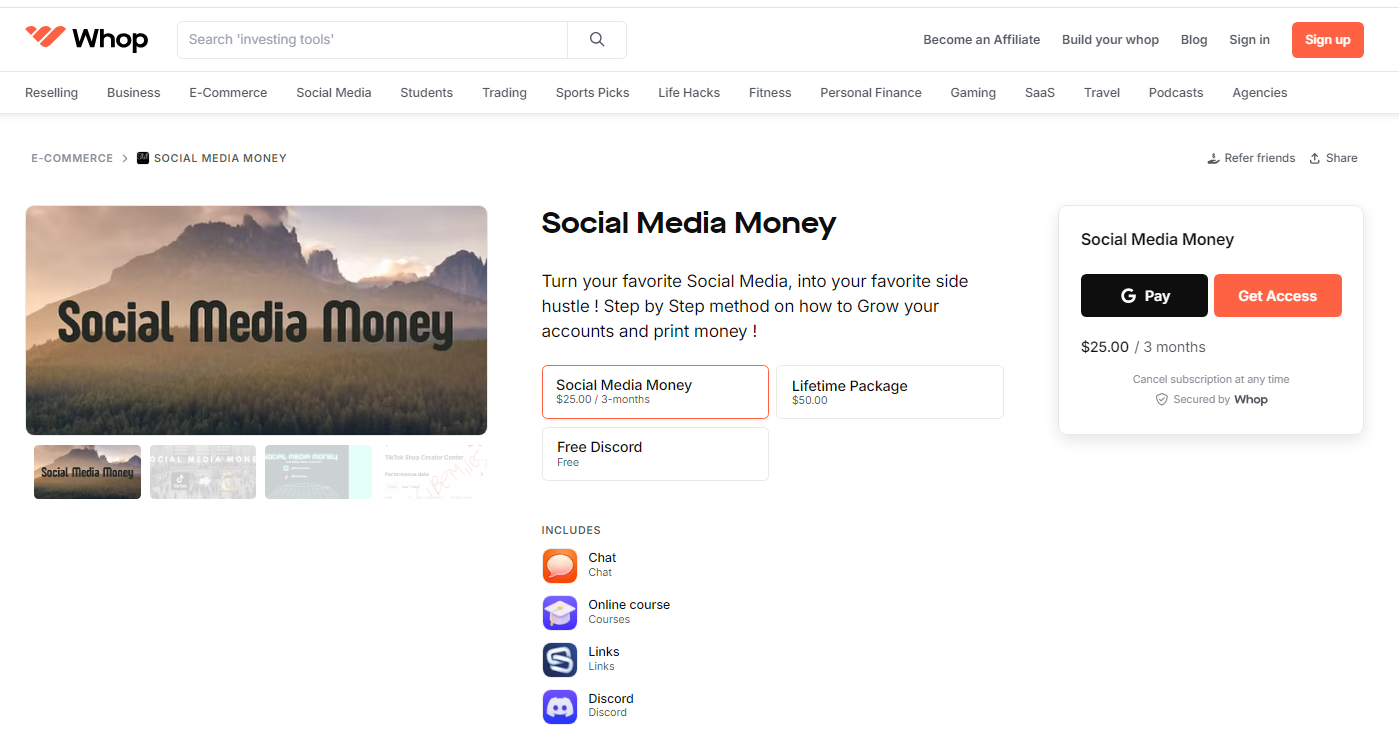Switch to the Gaming tab
The image size is (1399, 751).
(972, 92)
